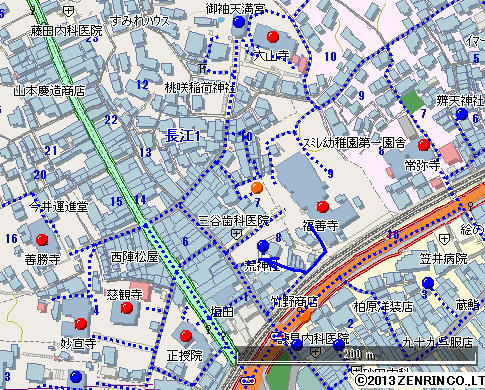Viewport: 485px width, 390px height.
Task: Select the red marker at 妙宣寺
Action: click(x=80, y=323)
